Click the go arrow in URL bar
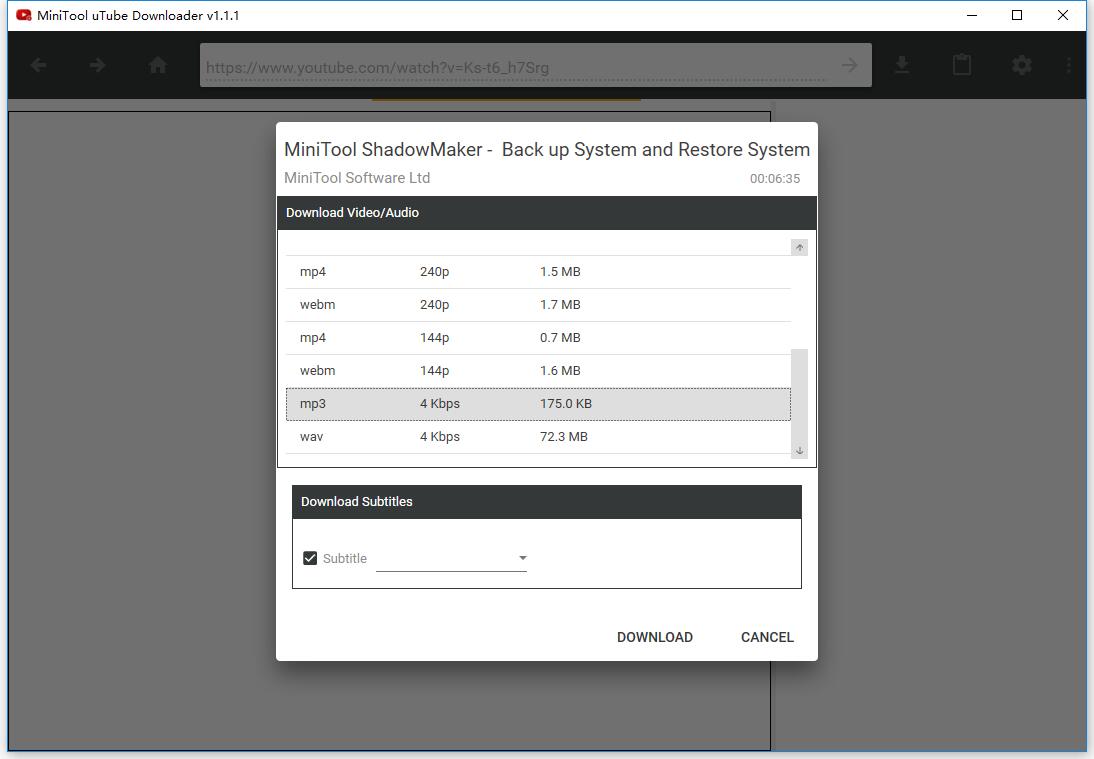Screen dimensions: 1094x759 click(x=849, y=66)
